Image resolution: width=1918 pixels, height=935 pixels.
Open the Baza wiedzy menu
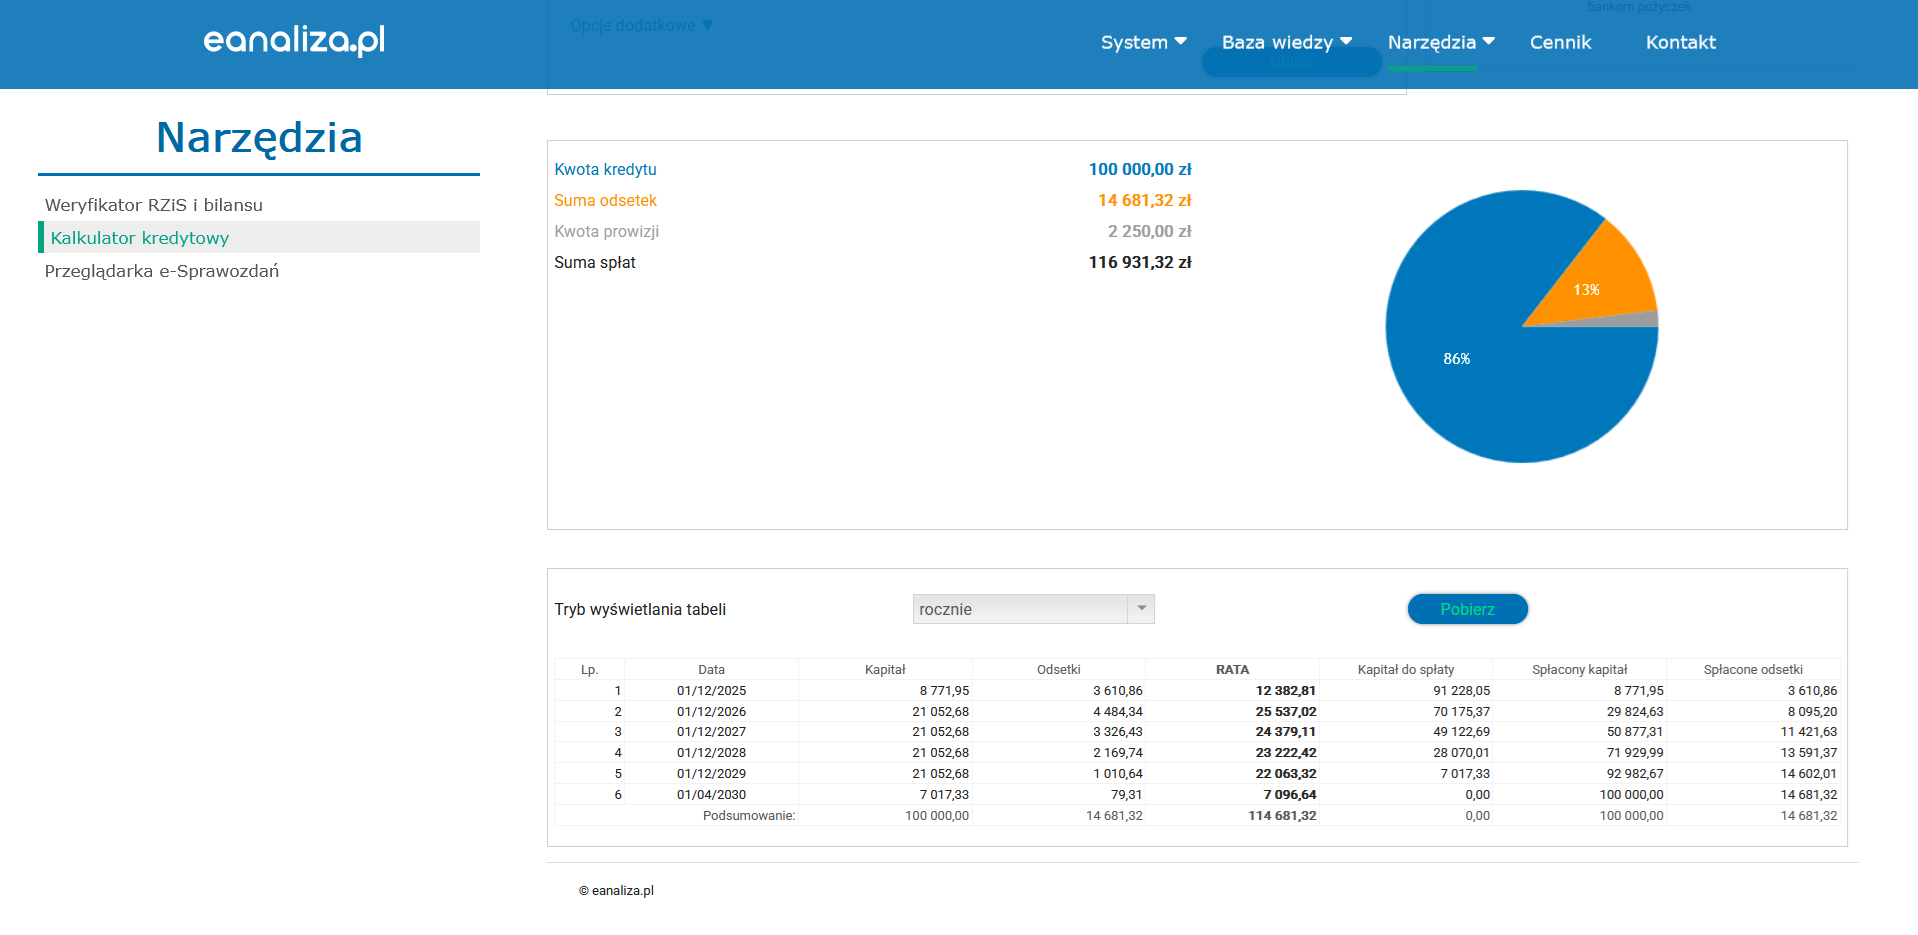click(x=1286, y=42)
